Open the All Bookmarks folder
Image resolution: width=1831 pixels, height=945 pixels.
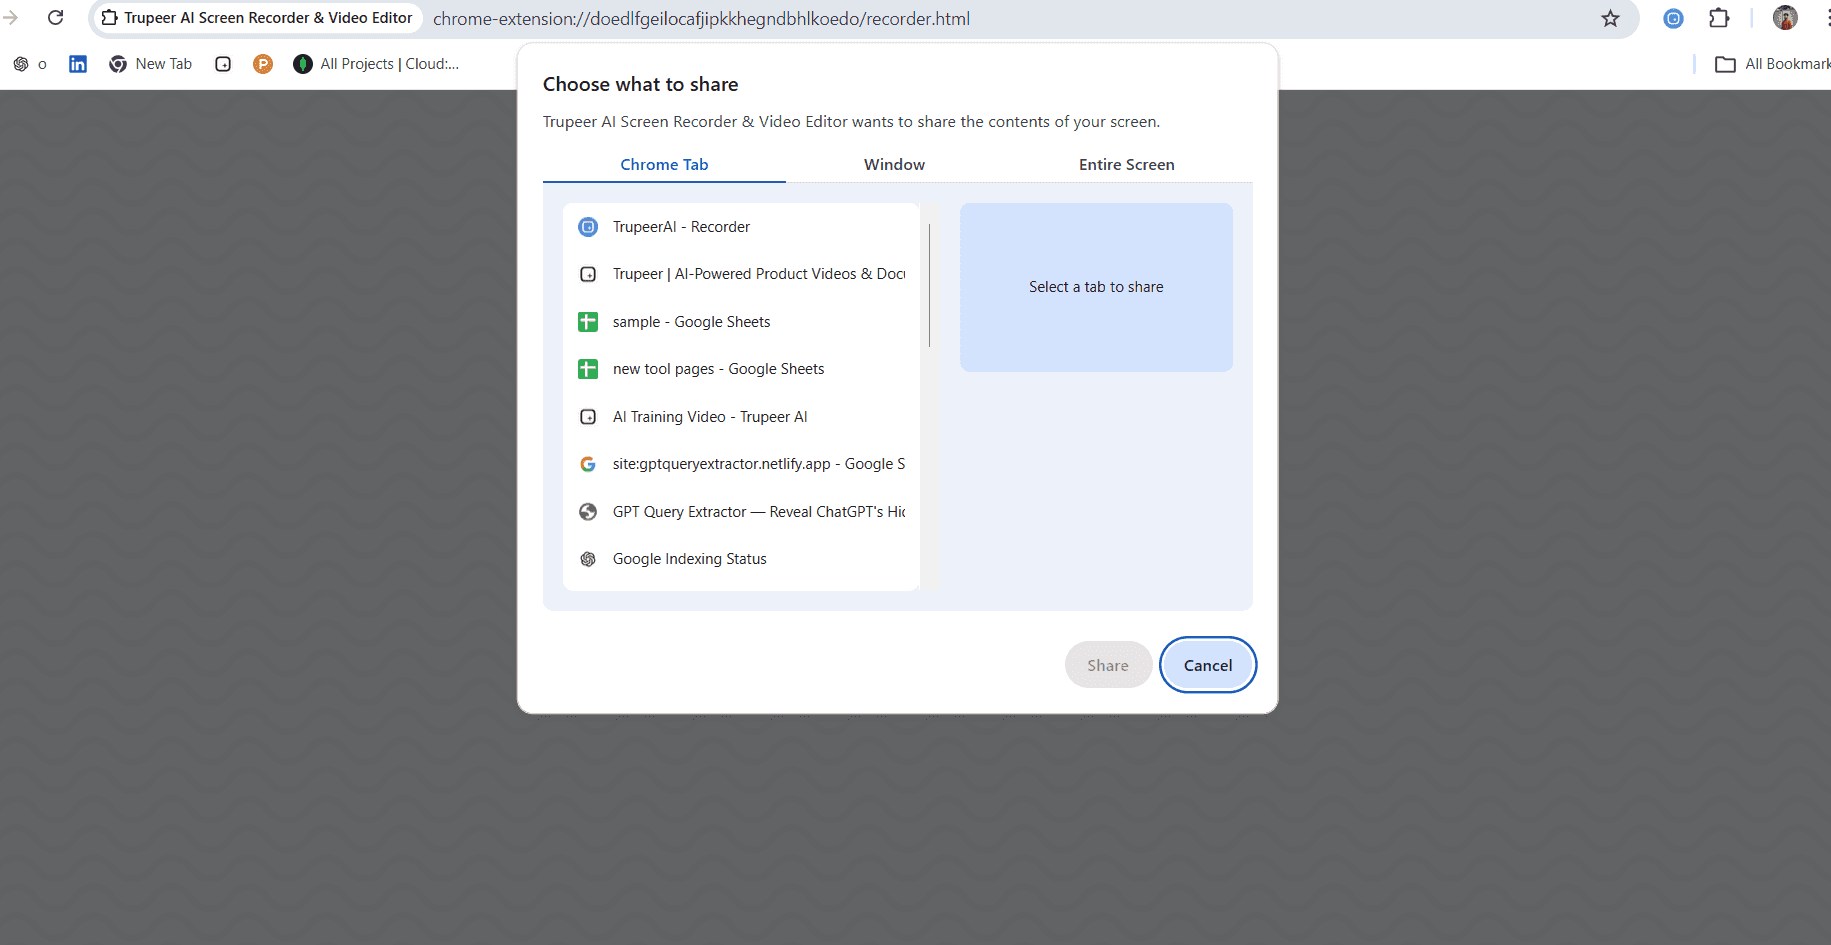1773,64
